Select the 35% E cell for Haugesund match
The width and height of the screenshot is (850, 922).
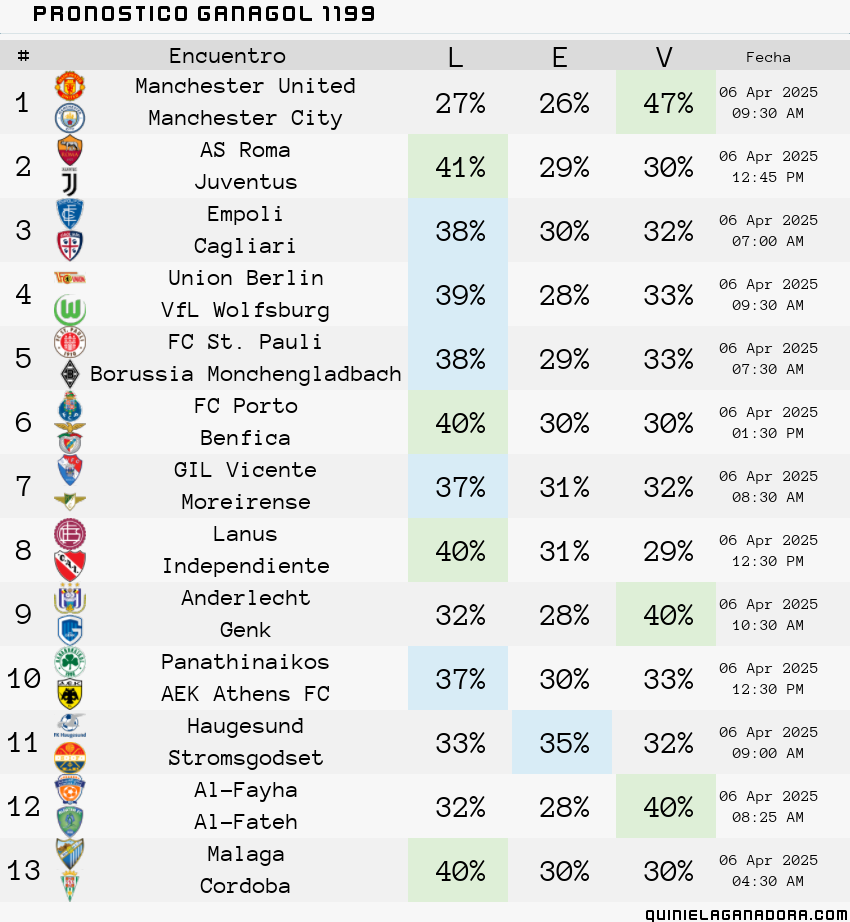pos(562,742)
